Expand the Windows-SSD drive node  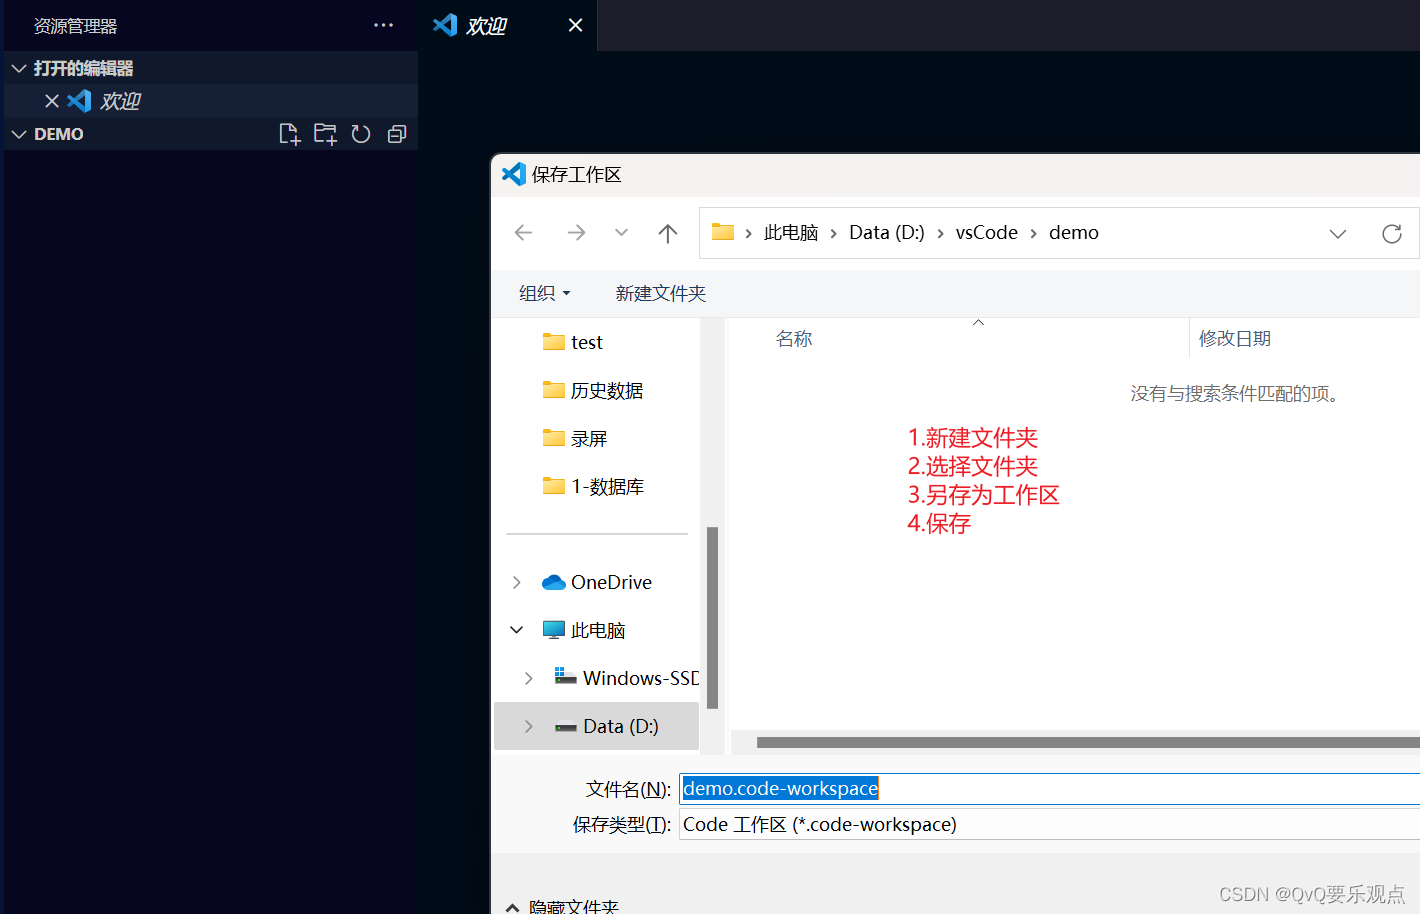coord(529,678)
